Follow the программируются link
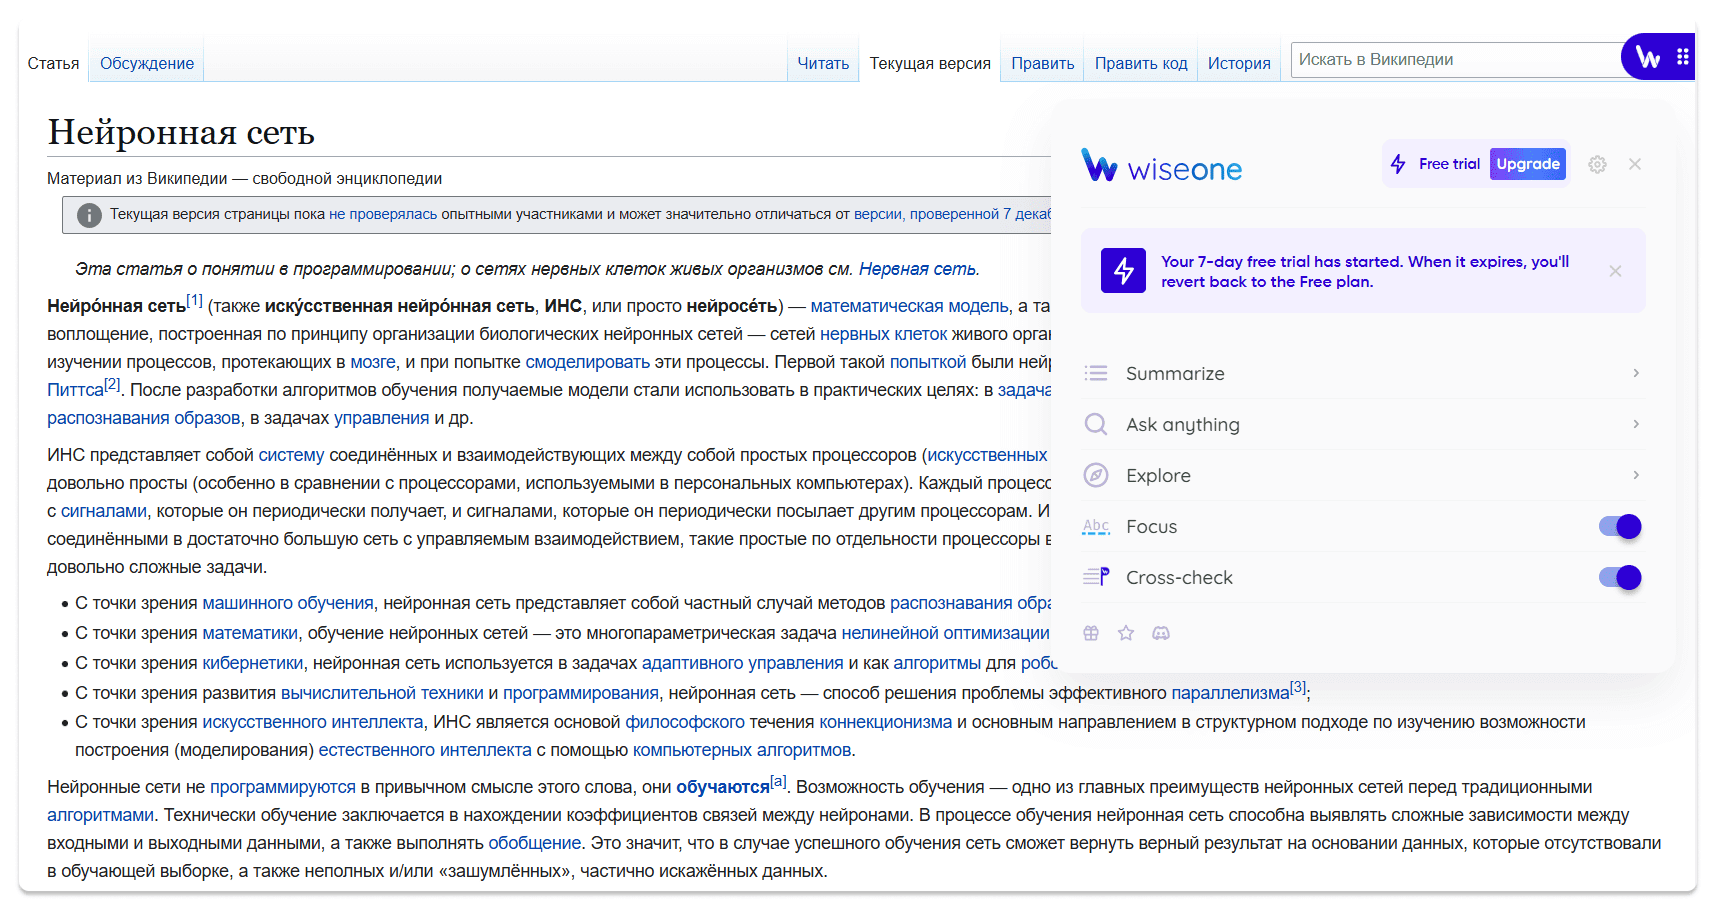The width and height of the screenshot is (1716, 908). [283, 787]
